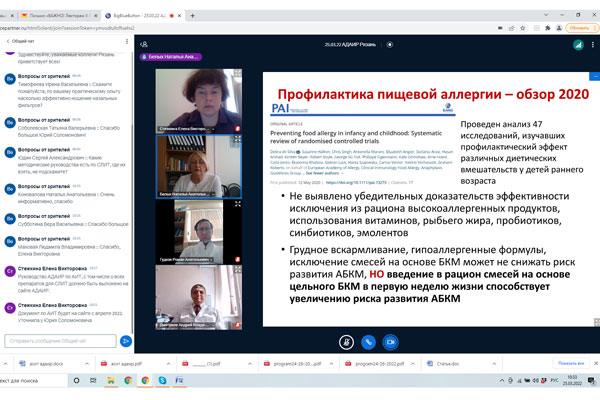Screen dimensions: 600x400
Task: Fullscreen the top webcam of Стежкина
Action: coord(238,73)
